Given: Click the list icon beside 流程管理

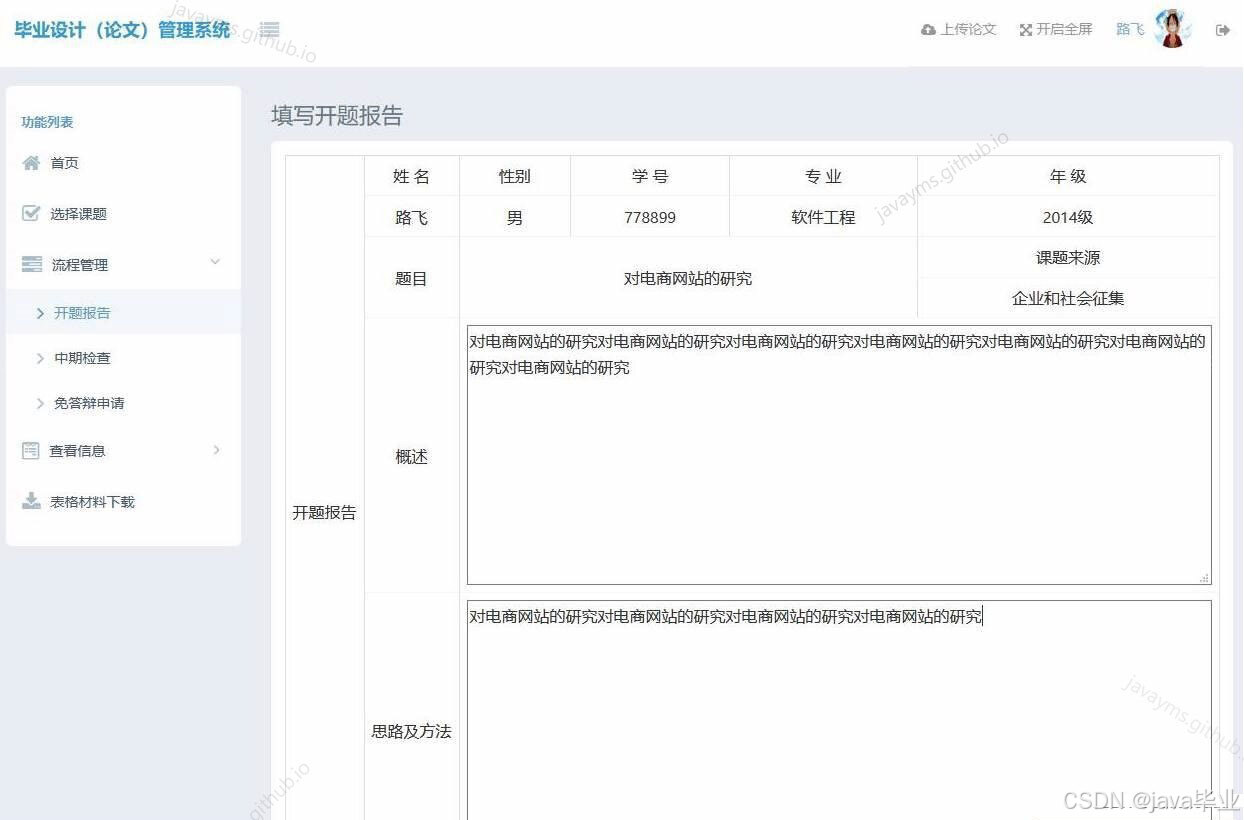Looking at the screenshot, I should coord(32,264).
